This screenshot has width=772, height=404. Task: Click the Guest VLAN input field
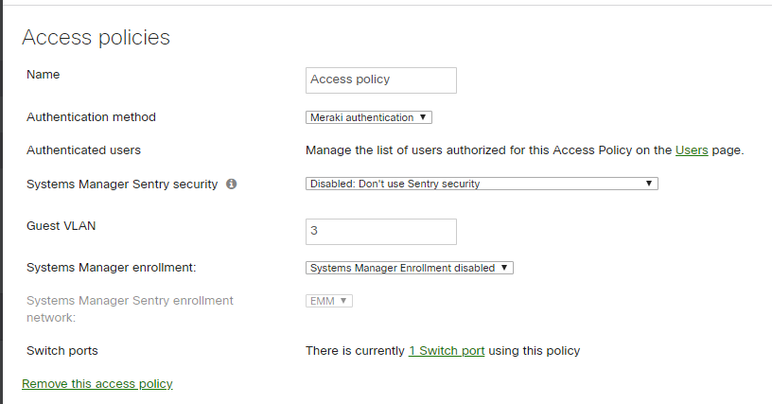click(x=380, y=231)
